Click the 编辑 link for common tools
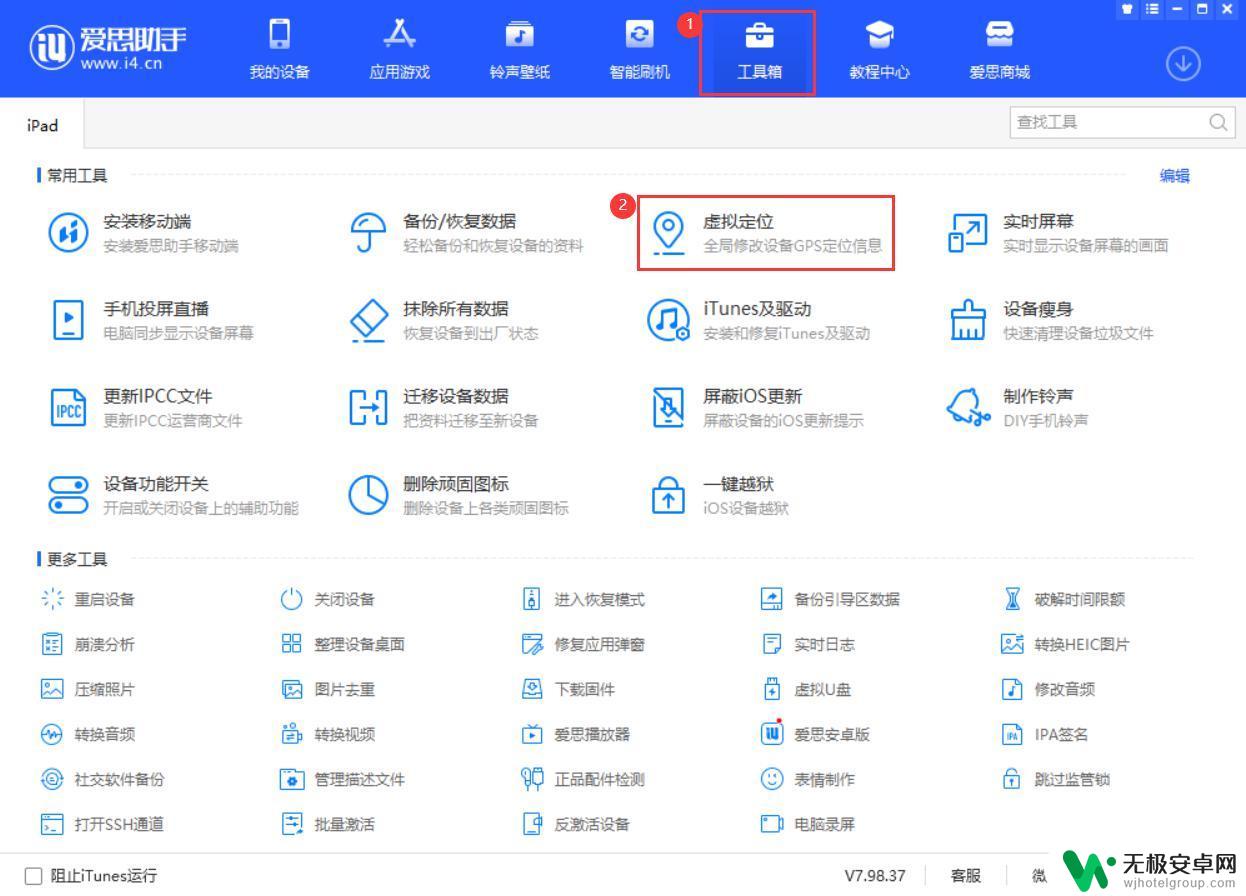Image resolution: width=1246 pixels, height=896 pixels. pyautogui.click(x=1175, y=176)
